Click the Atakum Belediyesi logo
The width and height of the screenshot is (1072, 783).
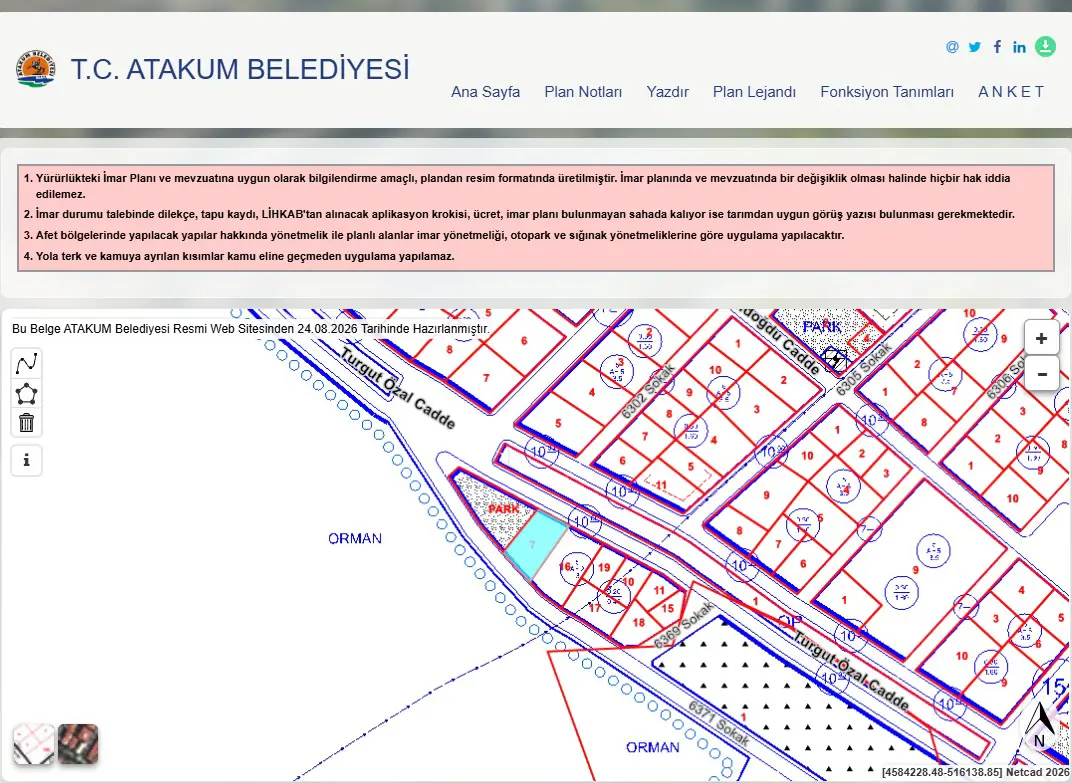point(36,68)
